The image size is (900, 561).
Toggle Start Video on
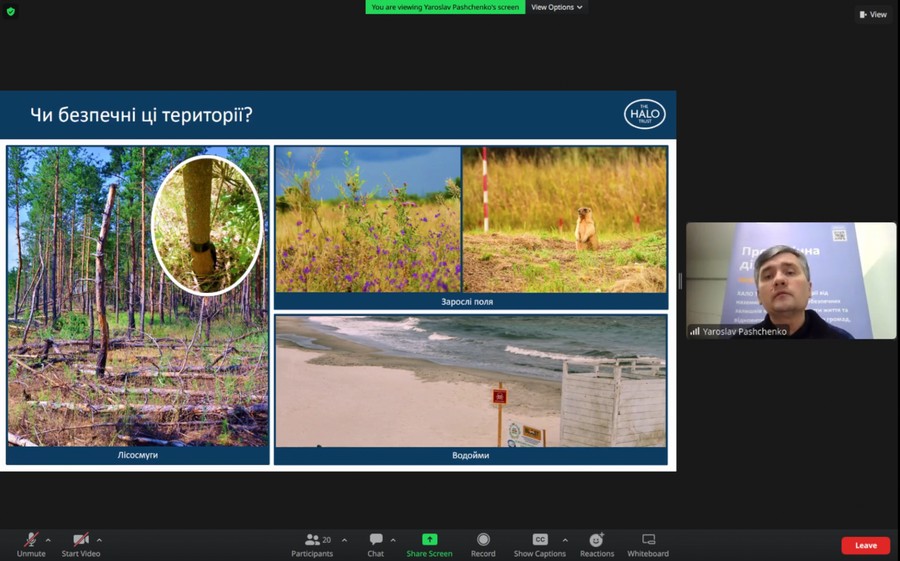(x=81, y=544)
